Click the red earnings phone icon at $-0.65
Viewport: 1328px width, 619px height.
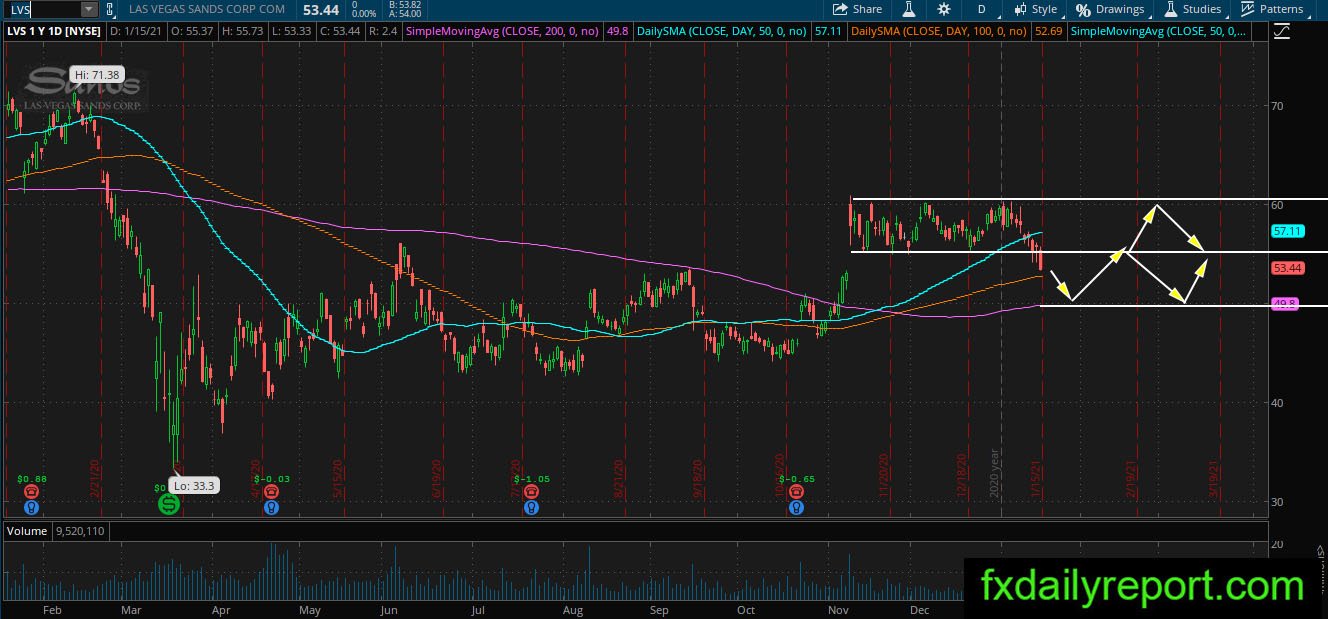point(796,492)
